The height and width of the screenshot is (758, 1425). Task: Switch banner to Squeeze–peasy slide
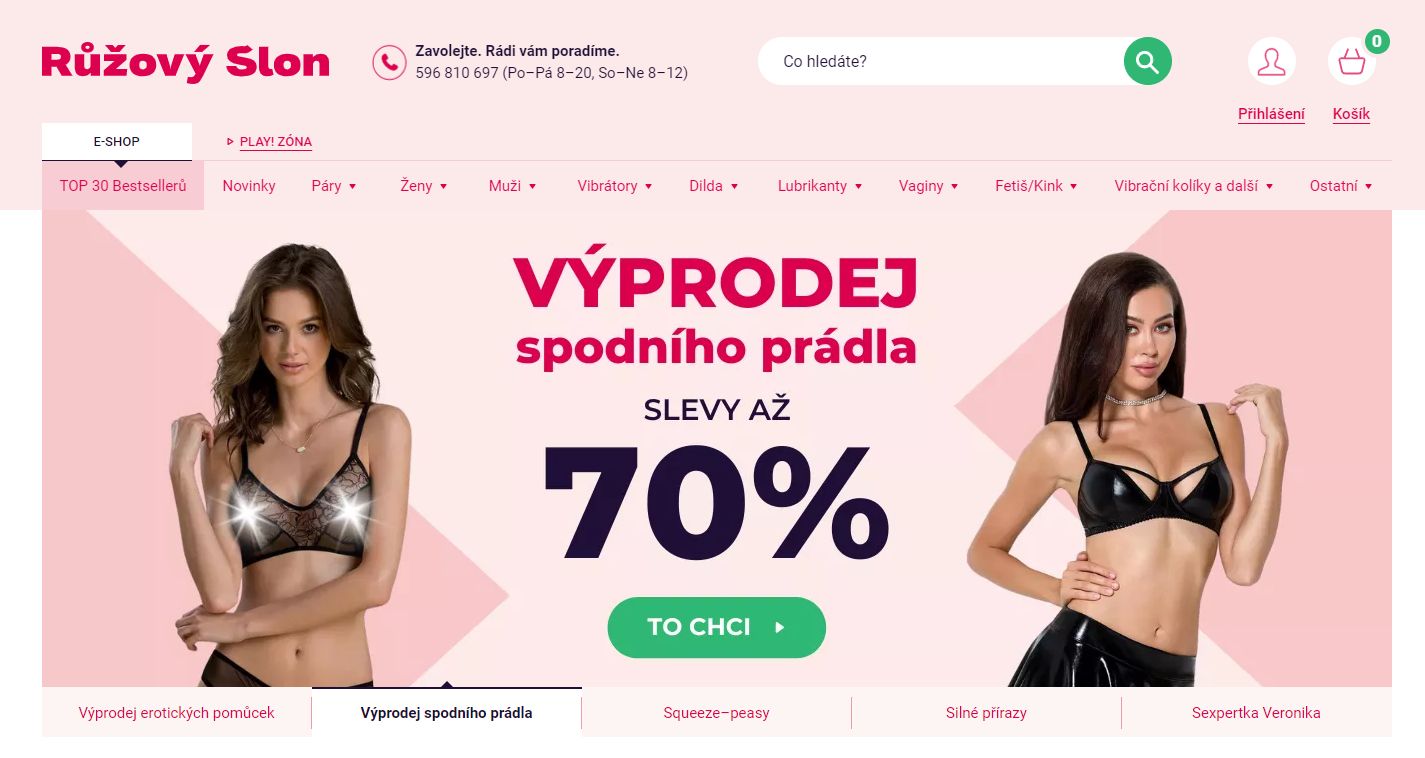tap(716, 713)
